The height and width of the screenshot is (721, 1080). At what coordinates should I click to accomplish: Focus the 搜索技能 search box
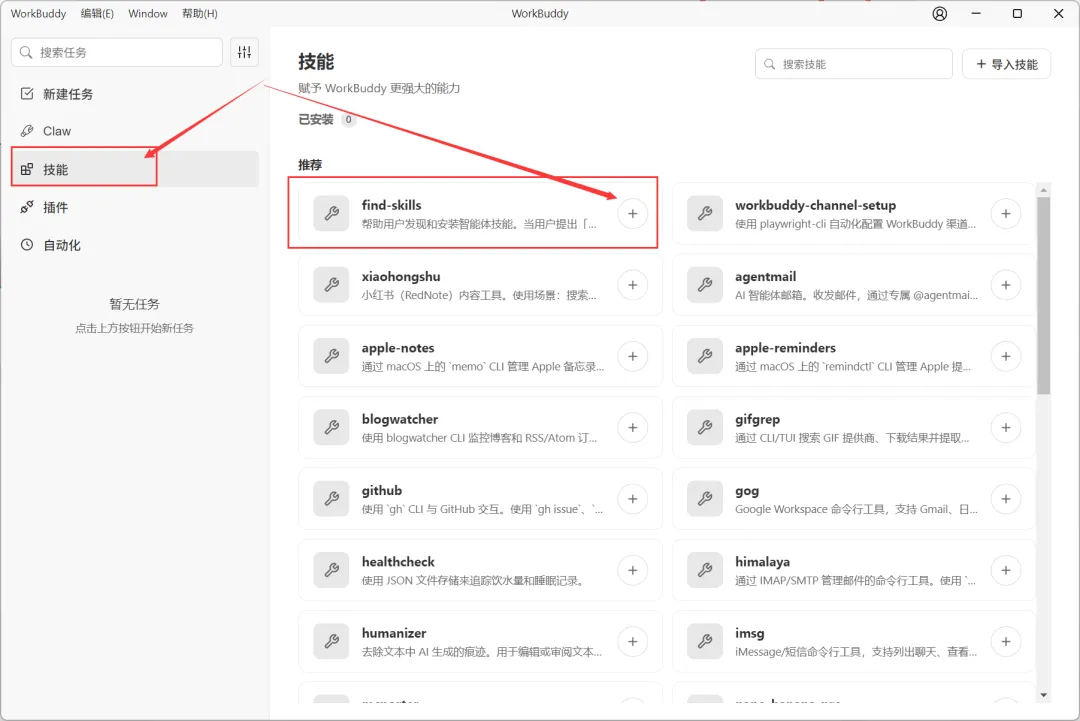(x=854, y=64)
